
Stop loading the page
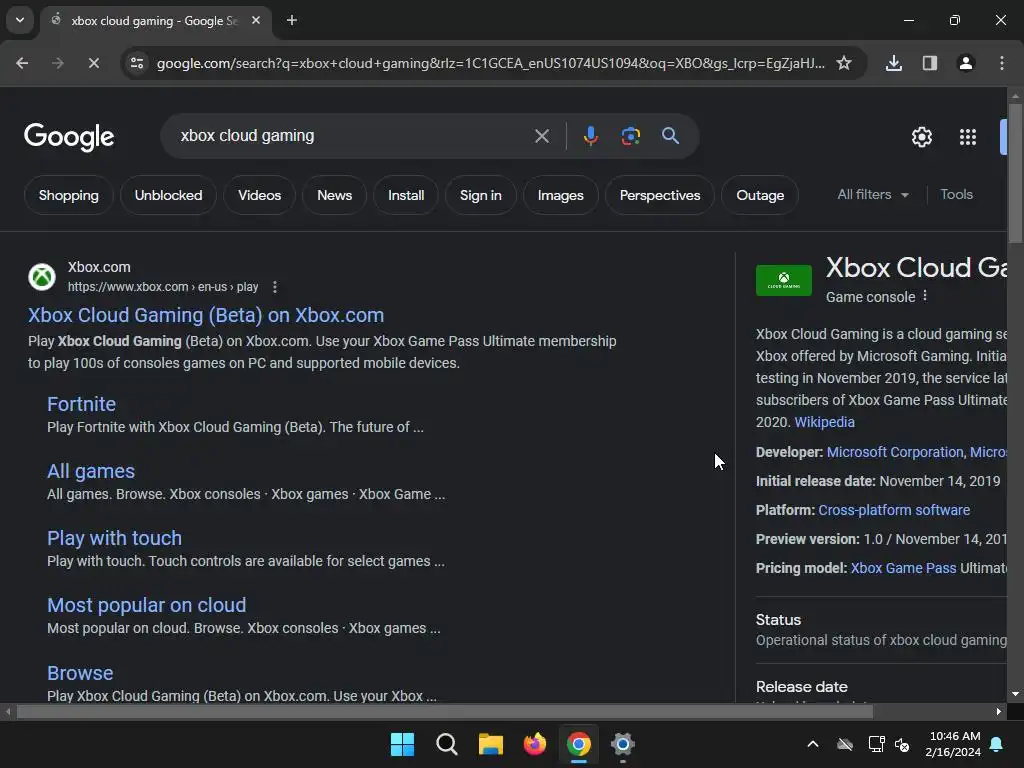pos(93,63)
